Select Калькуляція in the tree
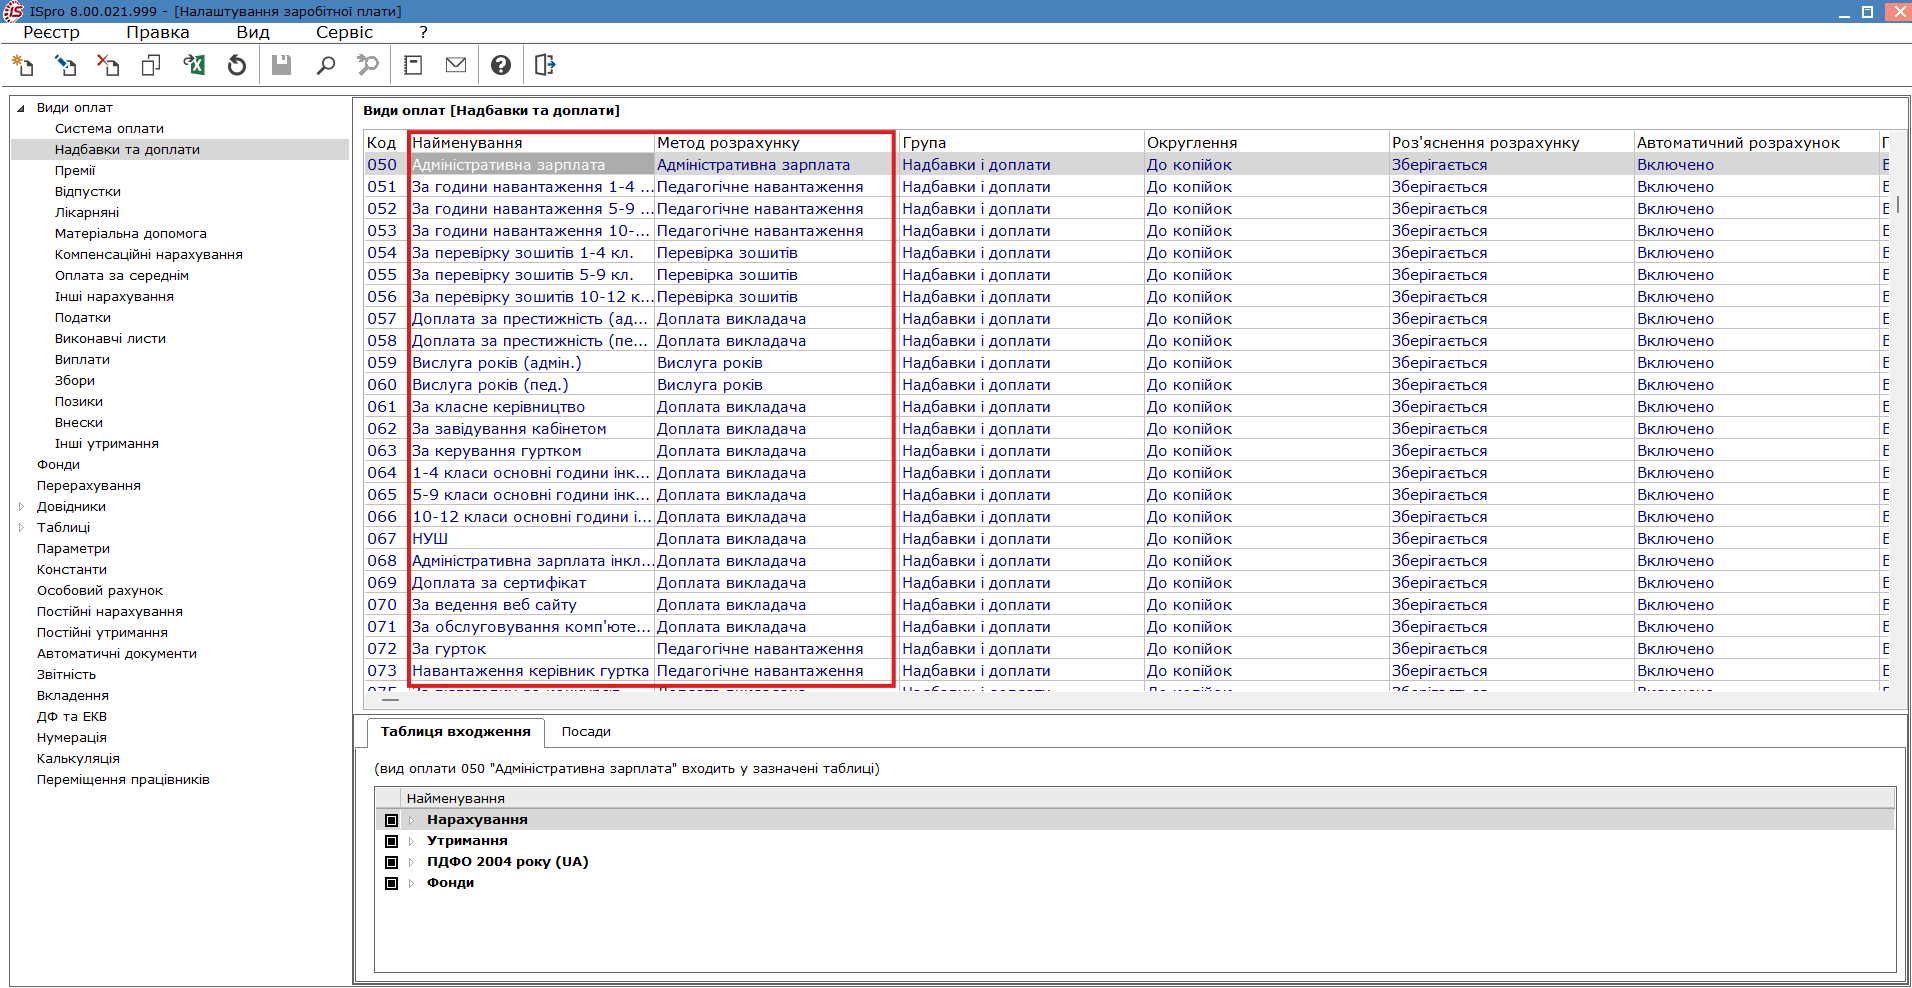Viewport: 1912px width, 988px height. click(78, 759)
